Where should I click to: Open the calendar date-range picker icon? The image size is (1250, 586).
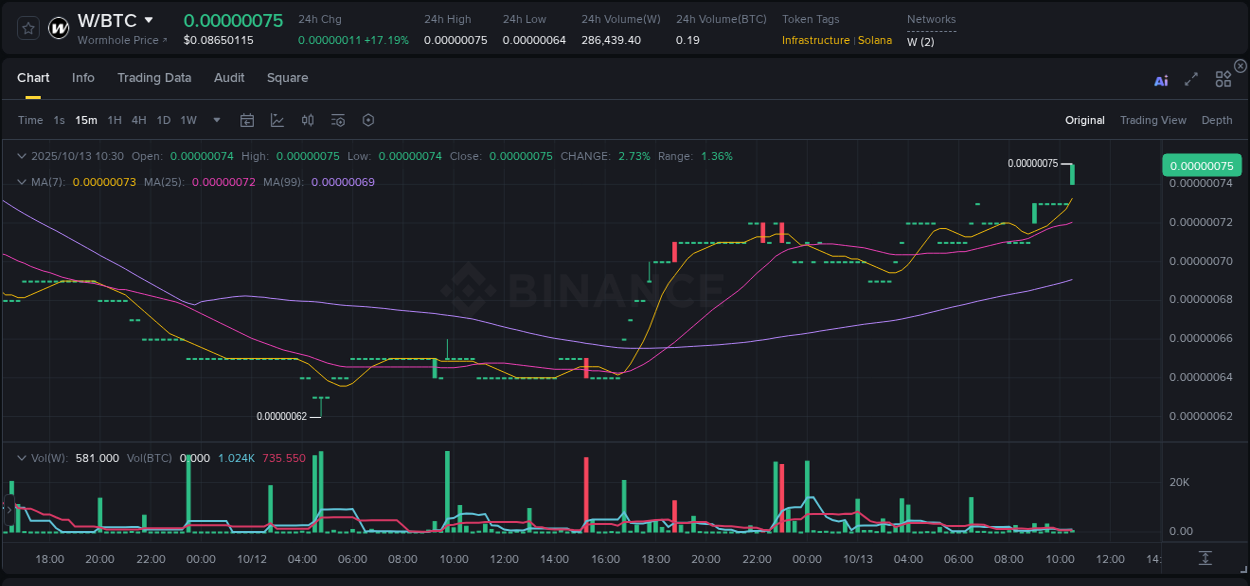click(247, 120)
